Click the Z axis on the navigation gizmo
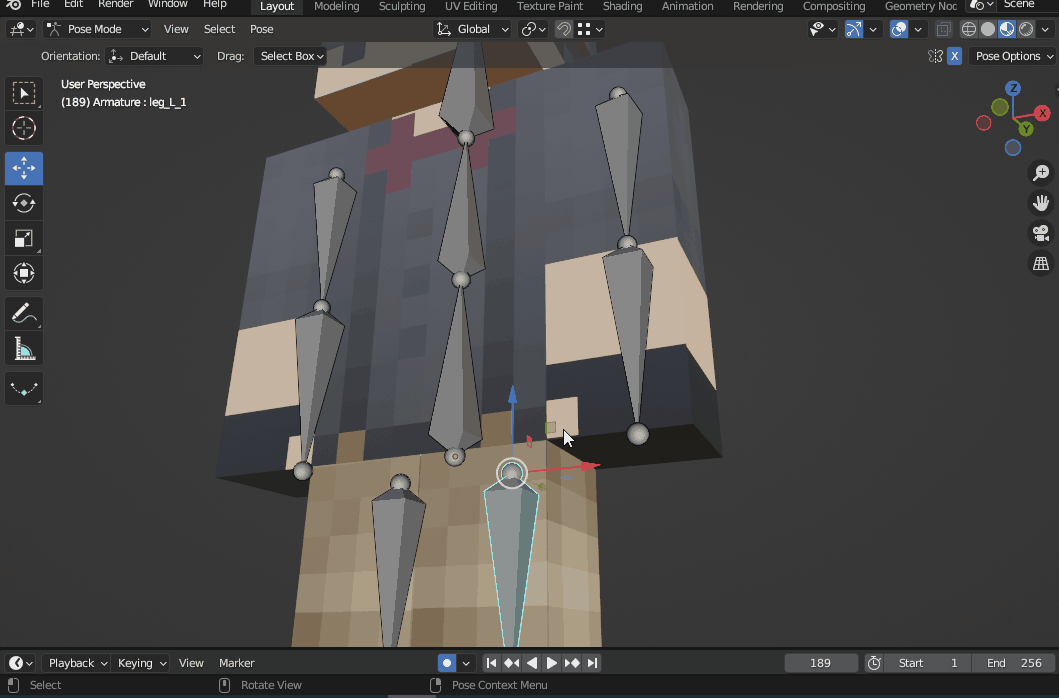Image resolution: width=1059 pixels, height=698 pixels. [1013, 88]
